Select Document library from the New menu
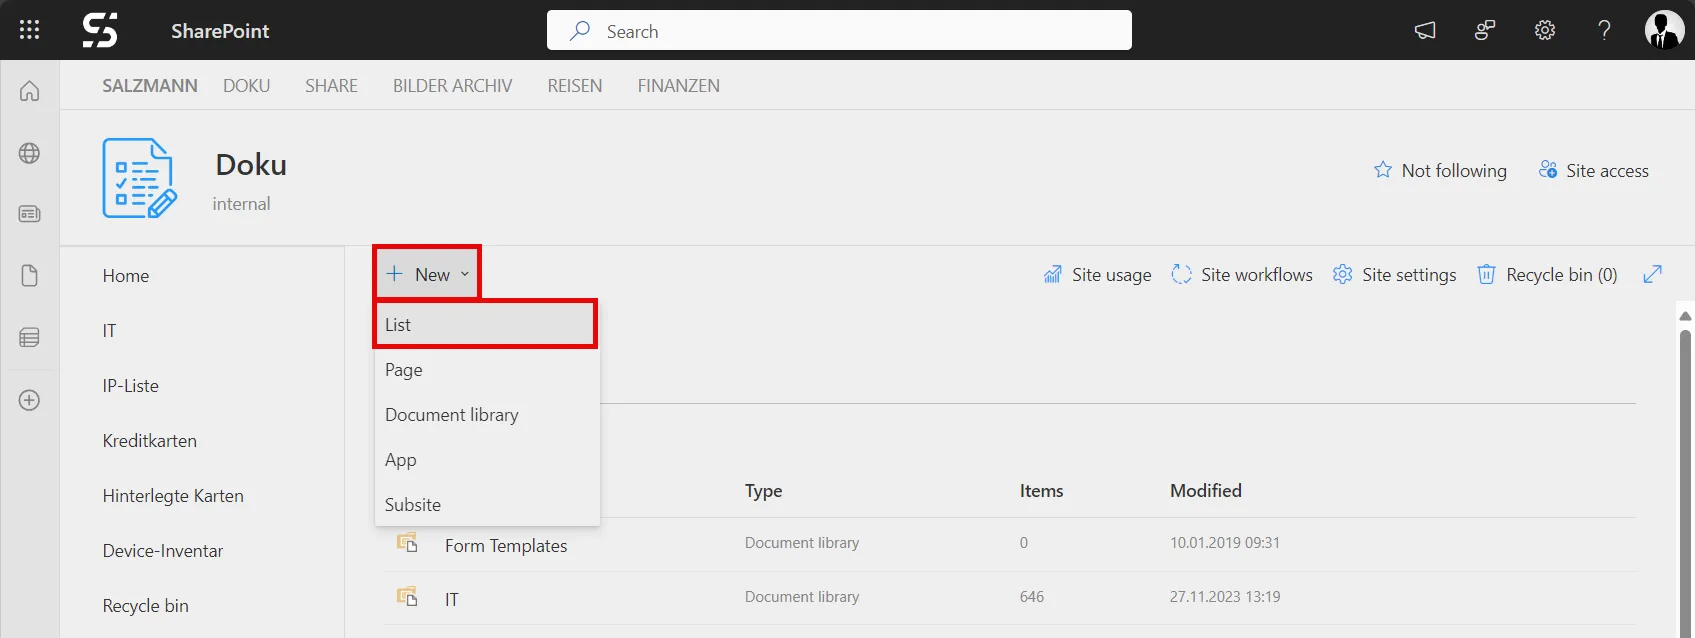 click(487, 415)
